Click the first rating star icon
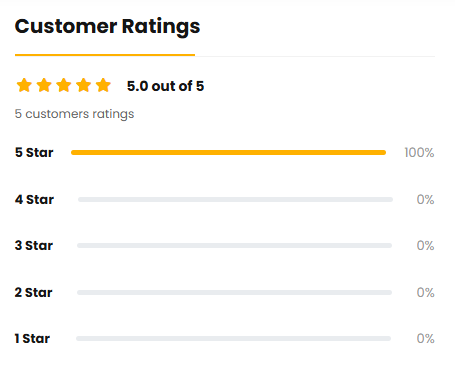455x387 pixels. pos(24,85)
